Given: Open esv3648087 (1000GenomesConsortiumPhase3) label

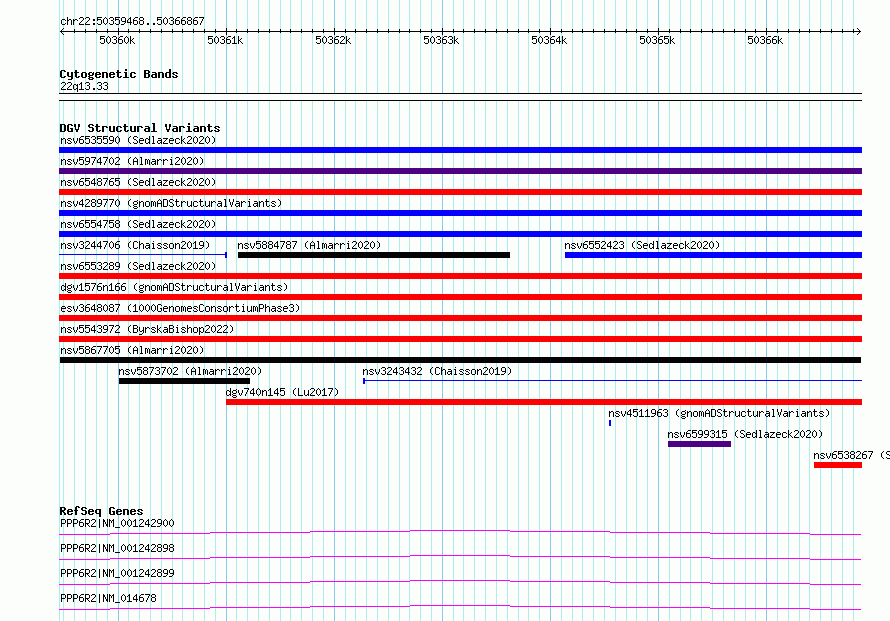Looking at the screenshot, I should tap(180, 308).
